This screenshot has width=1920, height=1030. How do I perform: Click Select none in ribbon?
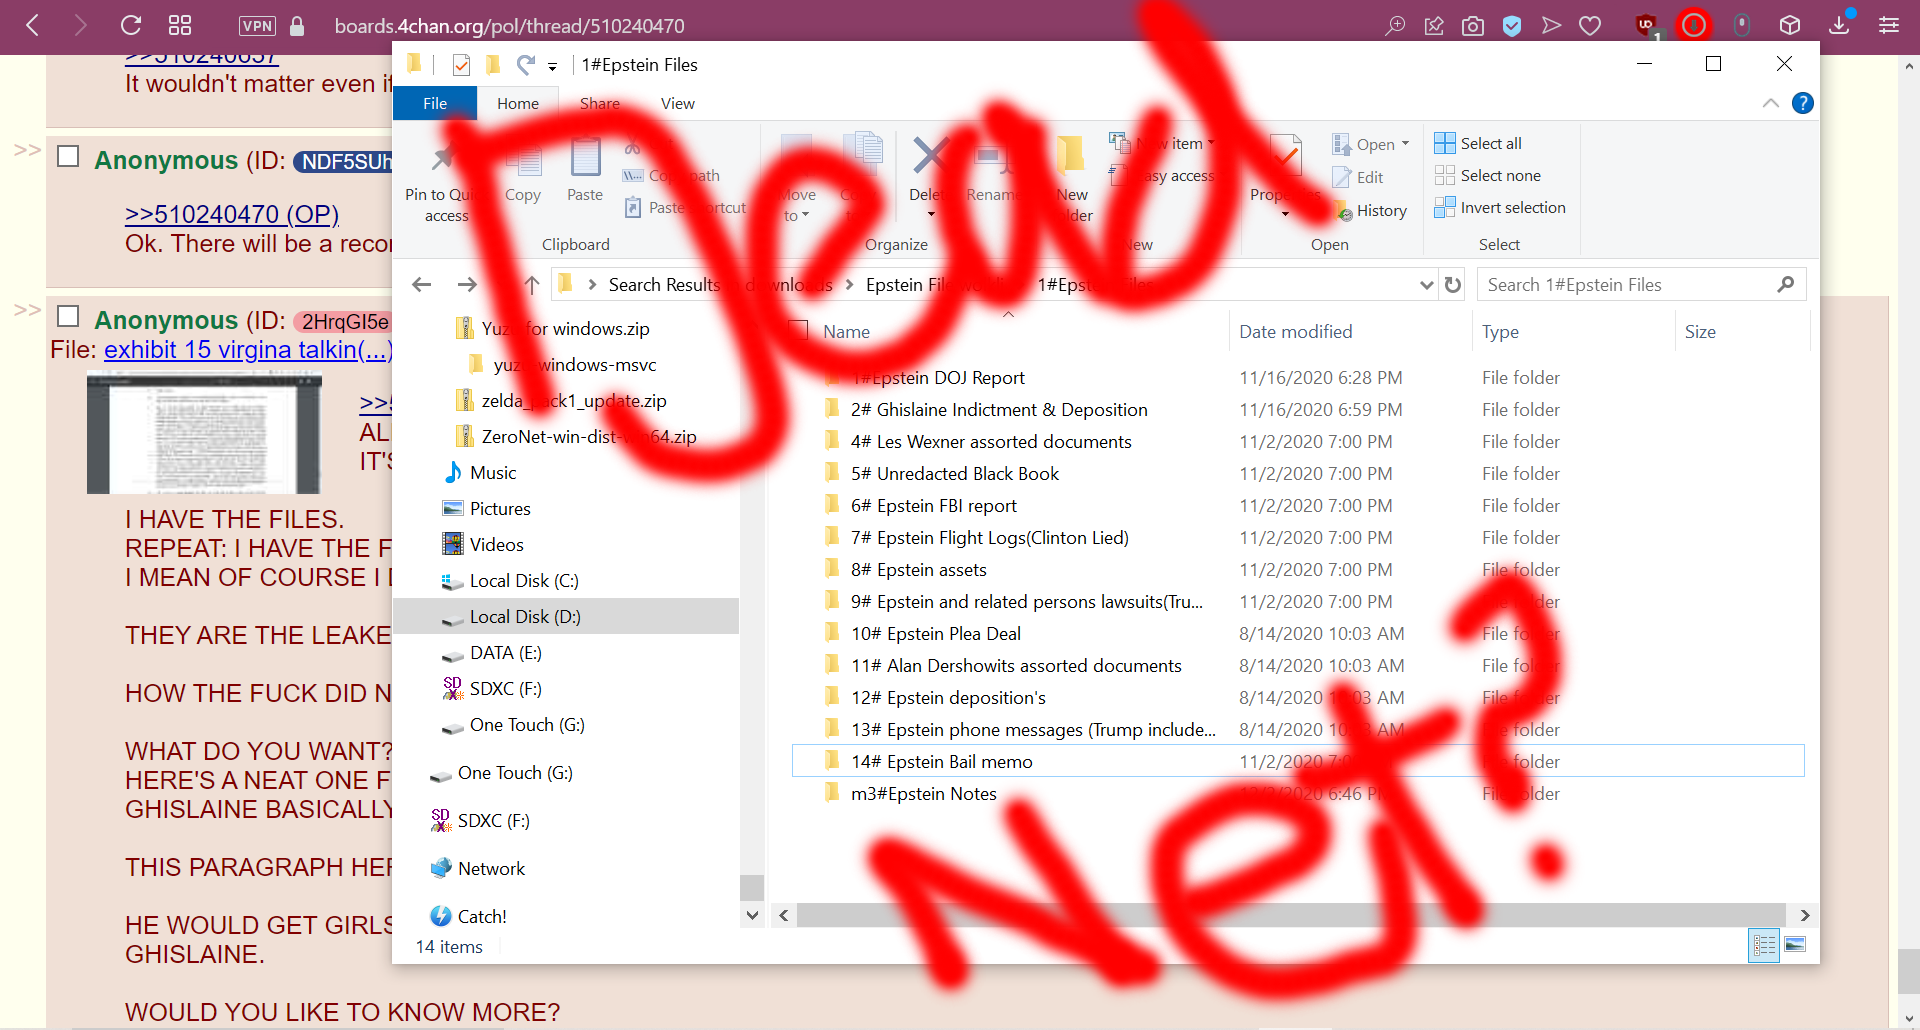point(1488,175)
